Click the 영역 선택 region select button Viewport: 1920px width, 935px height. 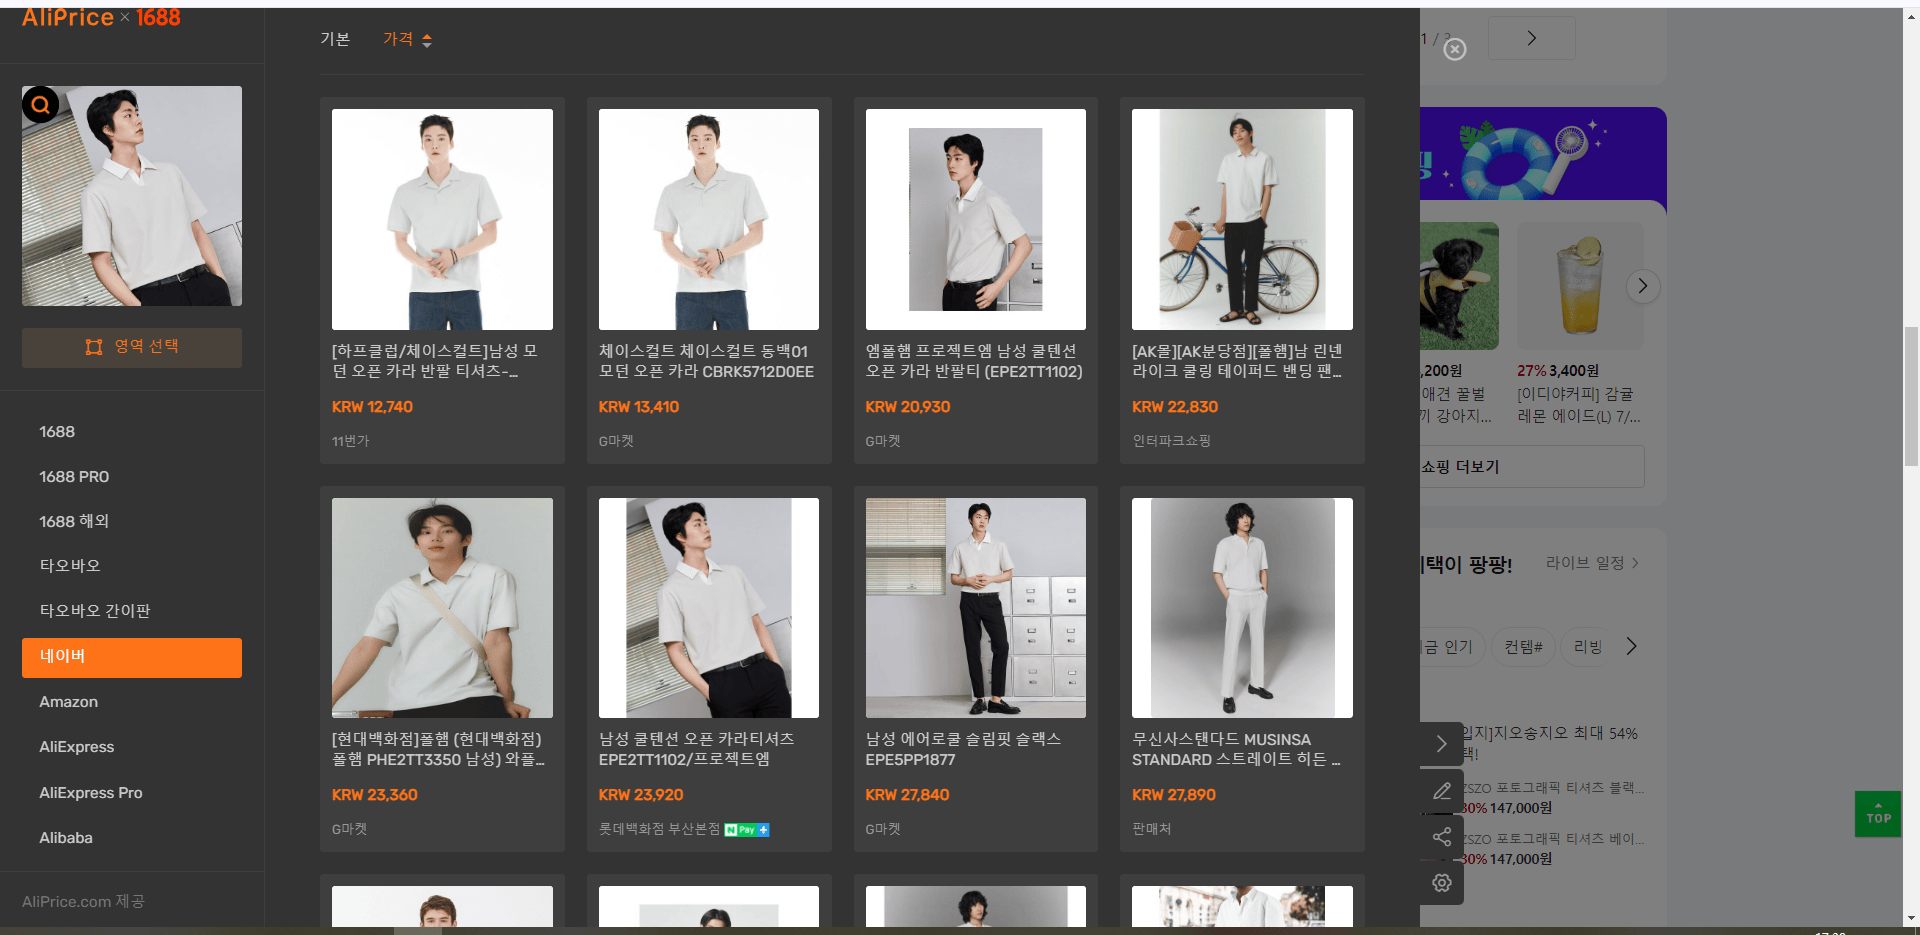click(132, 347)
